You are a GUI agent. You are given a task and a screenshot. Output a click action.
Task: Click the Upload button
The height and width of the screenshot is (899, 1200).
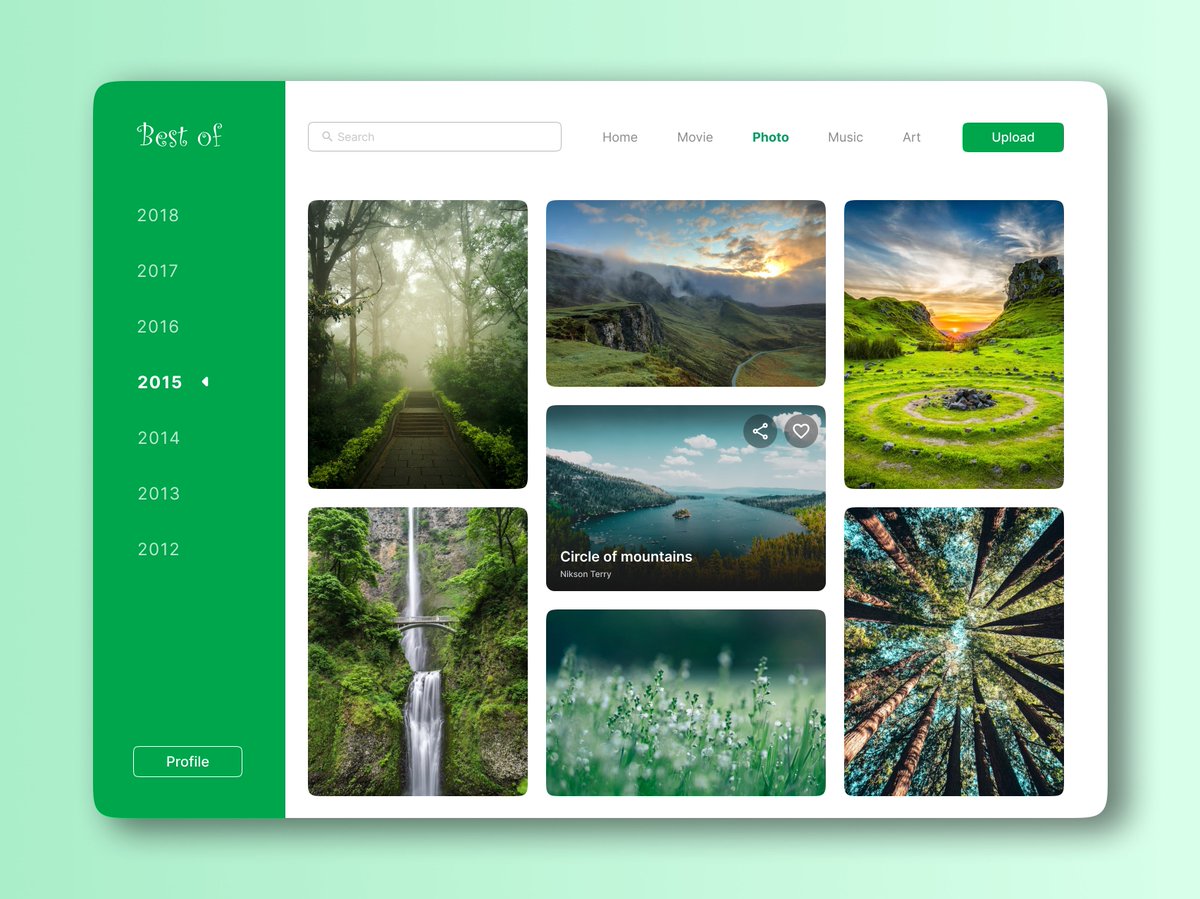coord(1013,137)
